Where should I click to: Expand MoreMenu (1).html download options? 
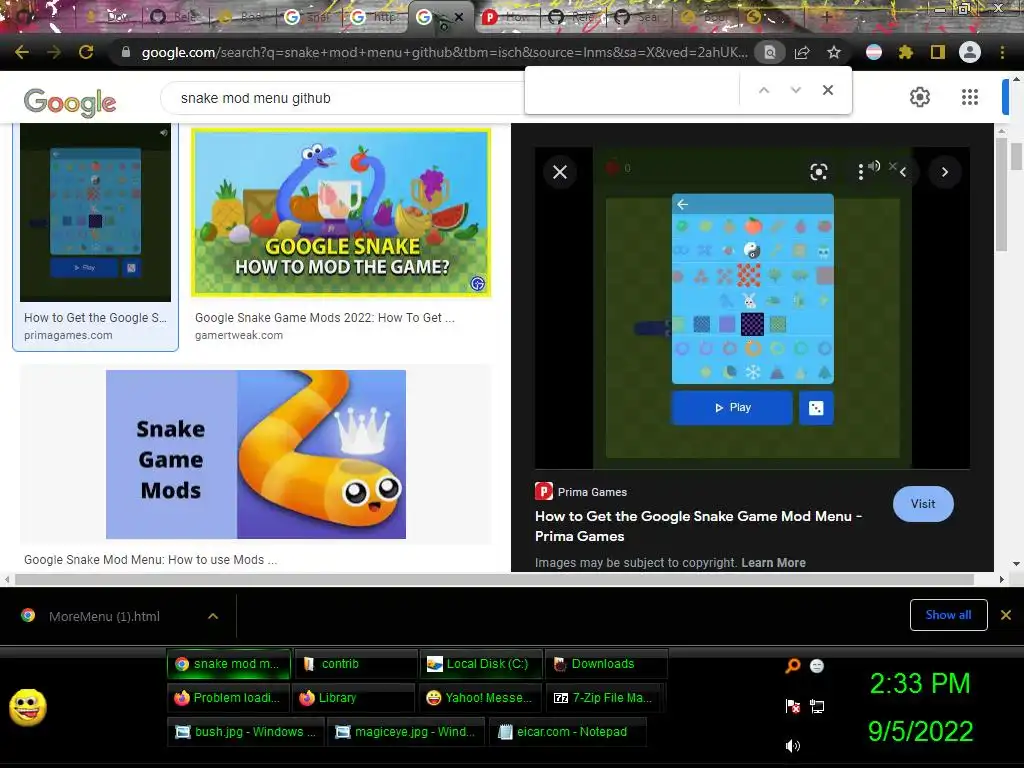point(213,616)
